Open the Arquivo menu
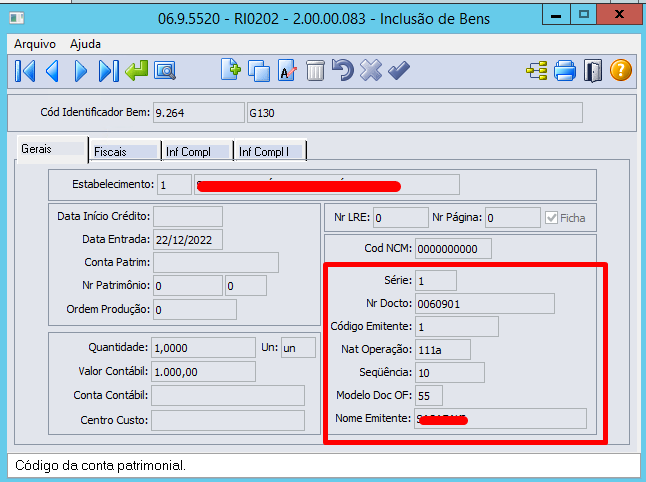The width and height of the screenshot is (646, 482). coord(35,44)
